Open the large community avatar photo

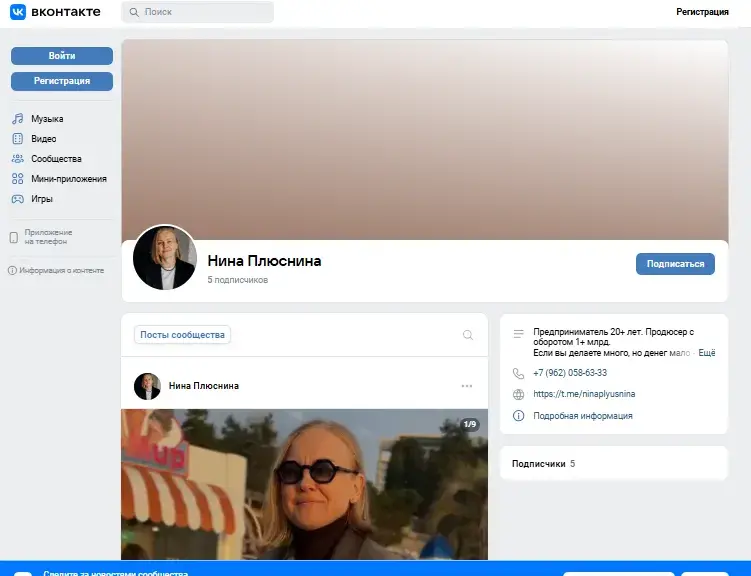coord(165,258)
